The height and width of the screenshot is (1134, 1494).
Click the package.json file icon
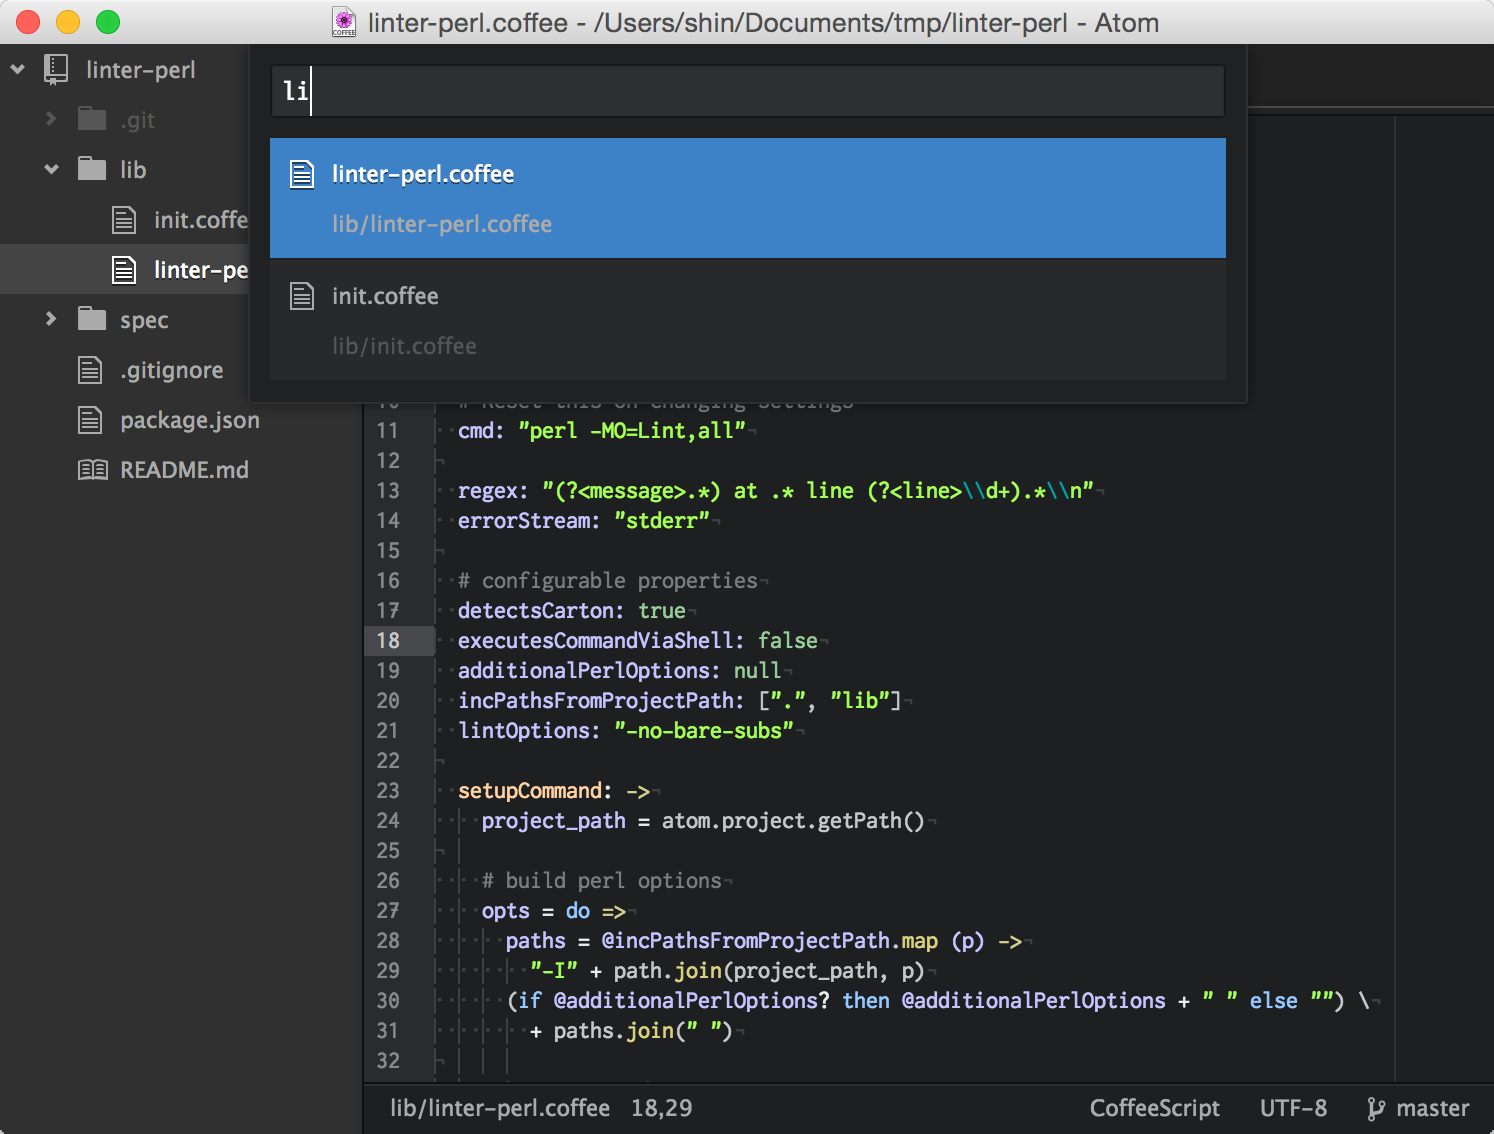[x=90, y=420]
